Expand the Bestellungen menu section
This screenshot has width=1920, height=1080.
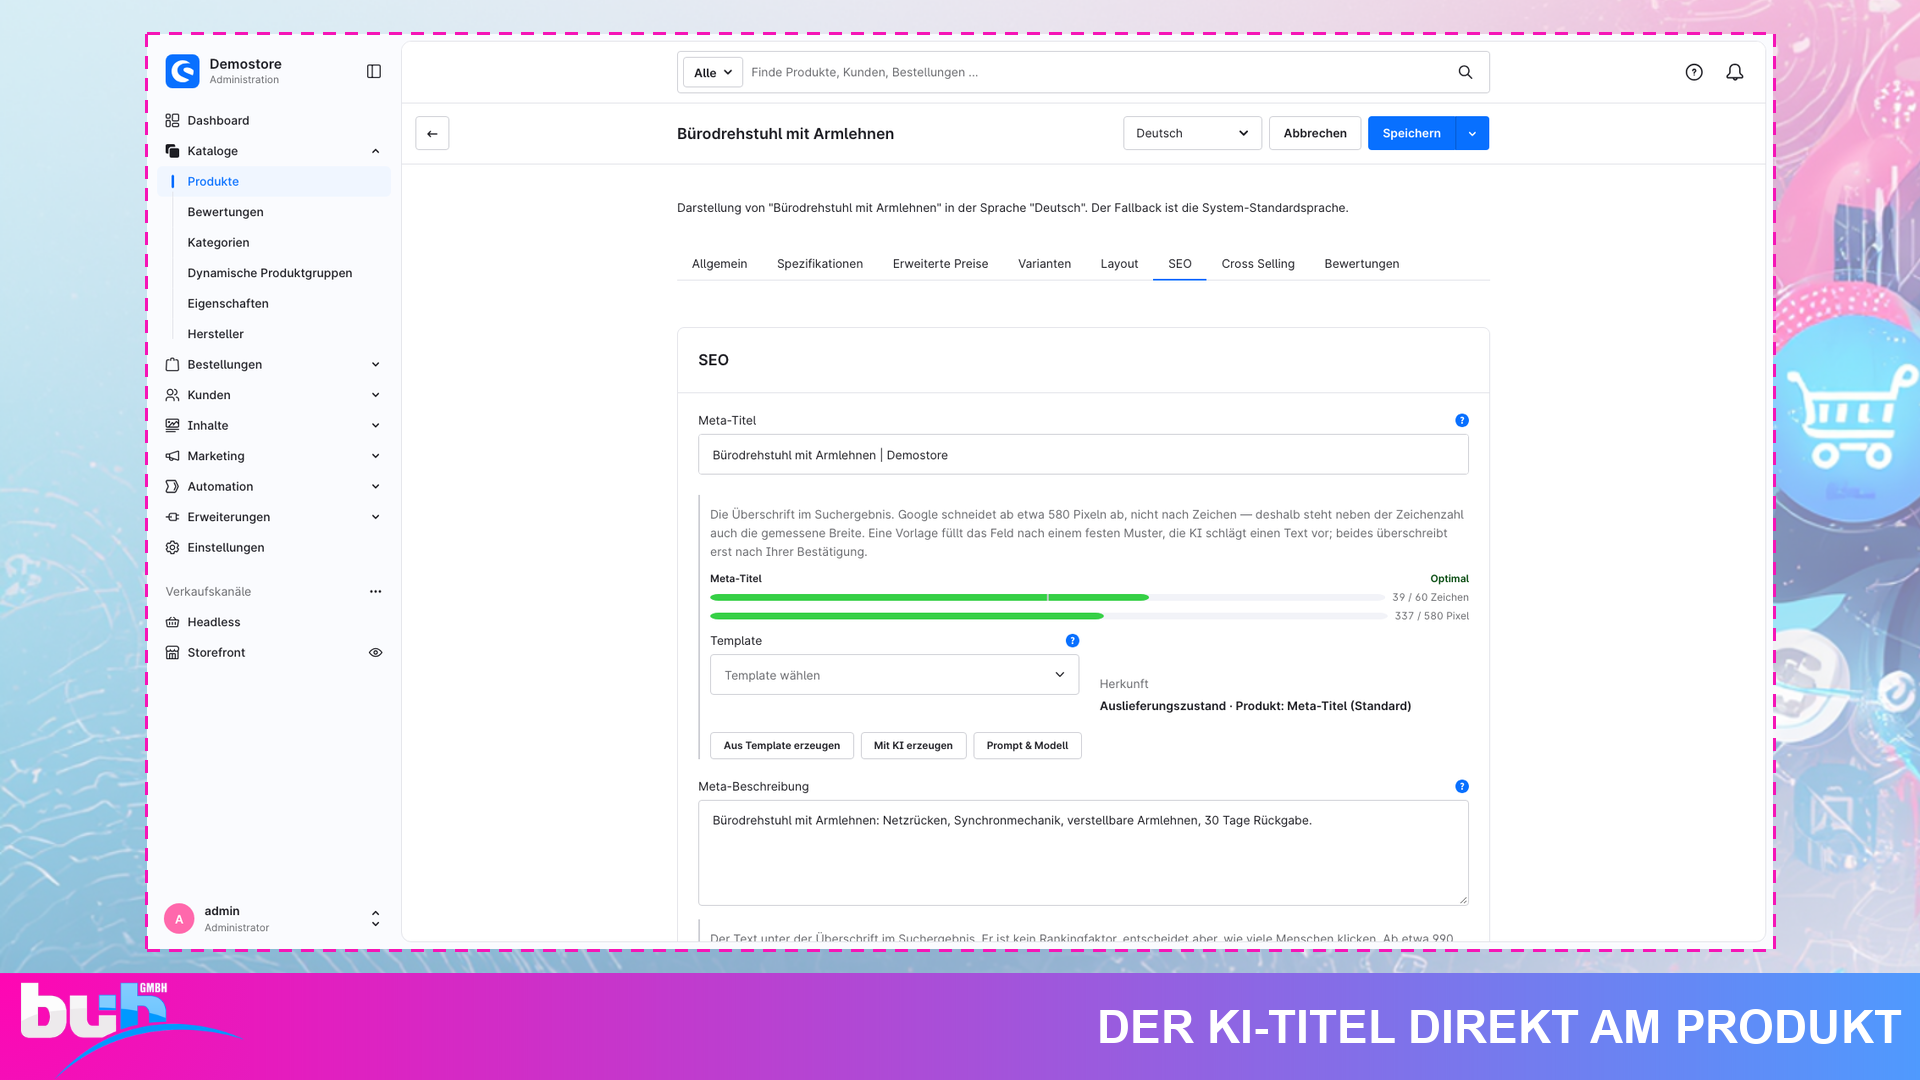(x=375, y=364)
